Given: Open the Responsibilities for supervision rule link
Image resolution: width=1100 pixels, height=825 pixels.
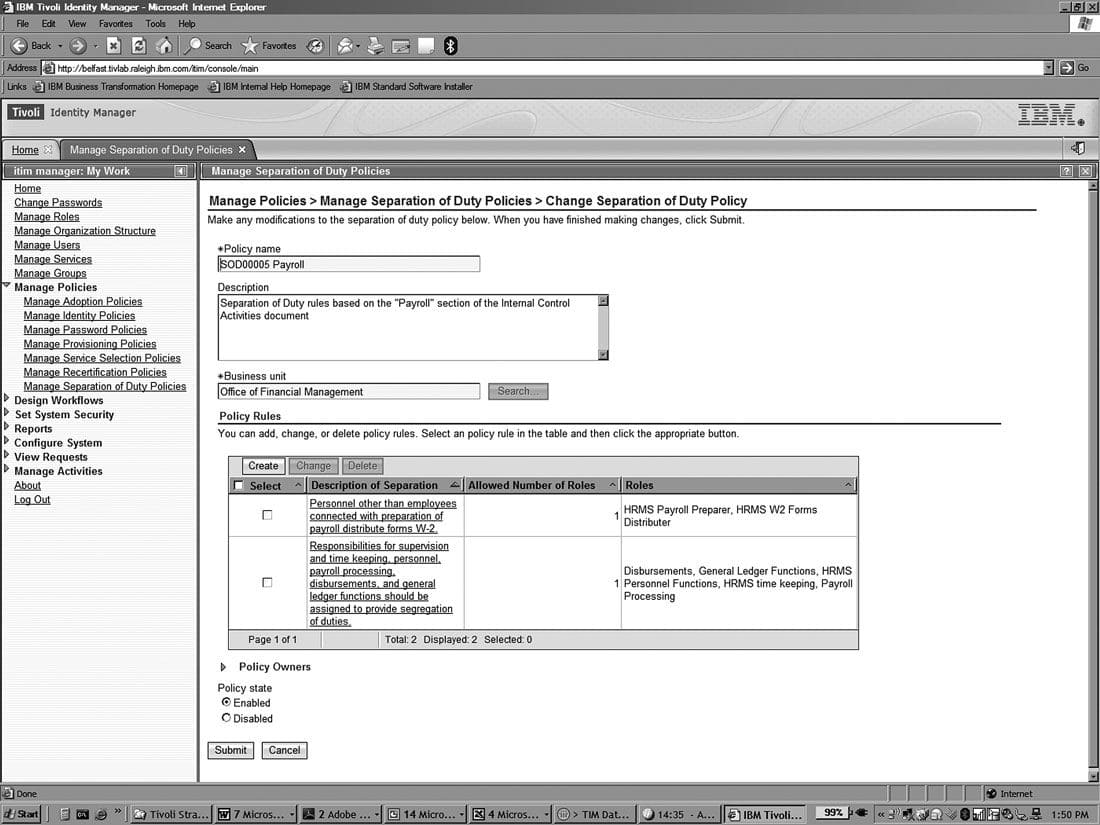Looking at the screenshot, I should (x=381, y=584).
